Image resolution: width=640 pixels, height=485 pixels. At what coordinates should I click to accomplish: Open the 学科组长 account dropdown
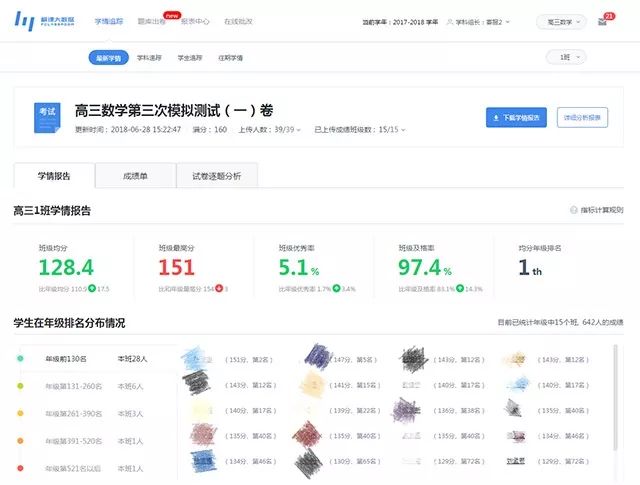click(x=478, y=22)
